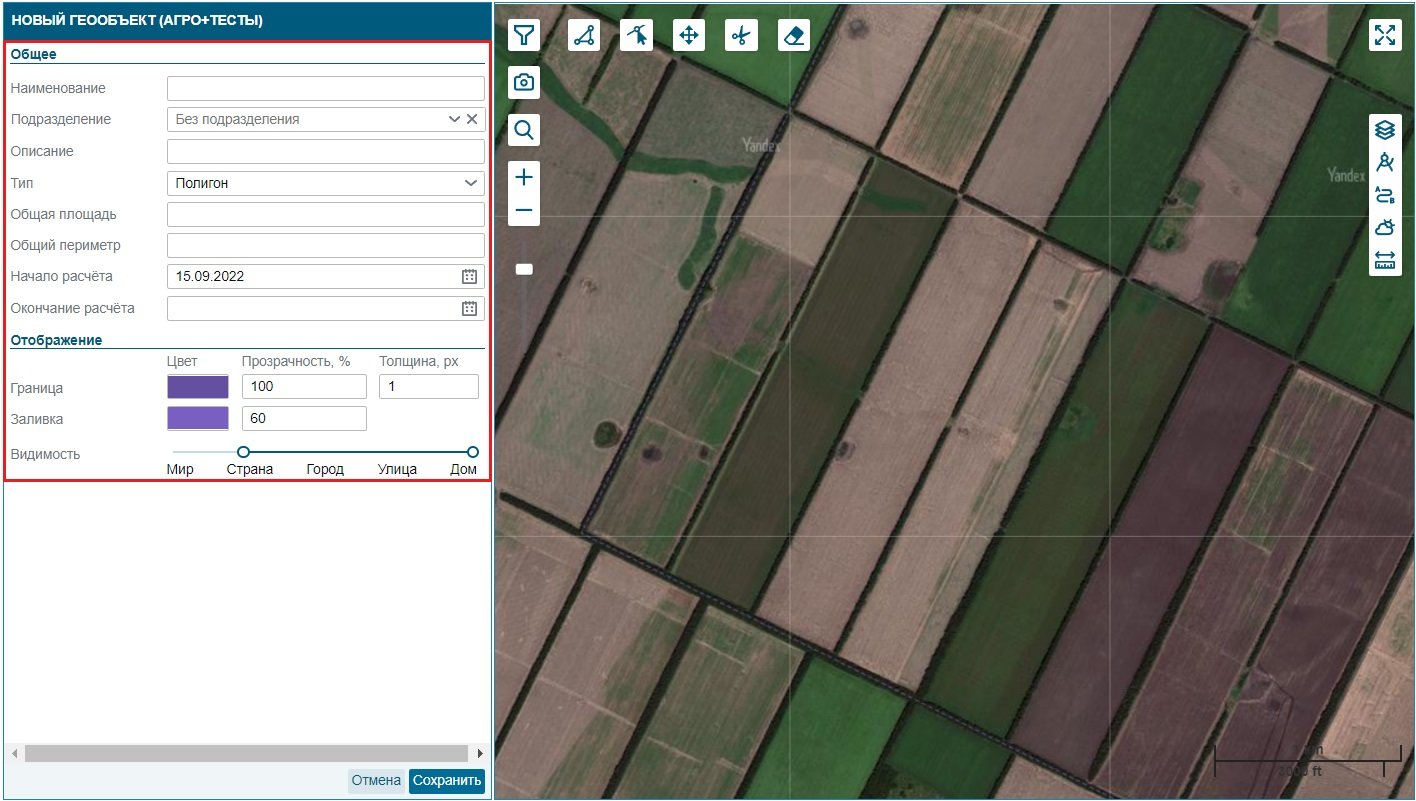Focus the Общий периметр field
Image resolution: width=1416 pixels, height=801 pixels.
click(x=326, y=245)
